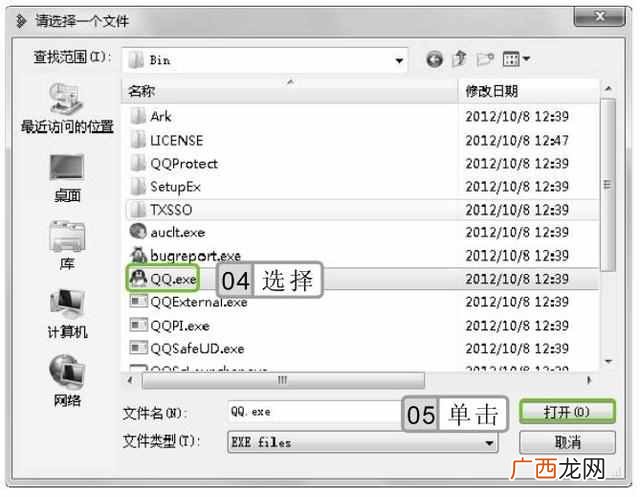Screen dimensions: 640x497
Task: Click the QQPI.exe file name
Action: click(x=180, y=326)
